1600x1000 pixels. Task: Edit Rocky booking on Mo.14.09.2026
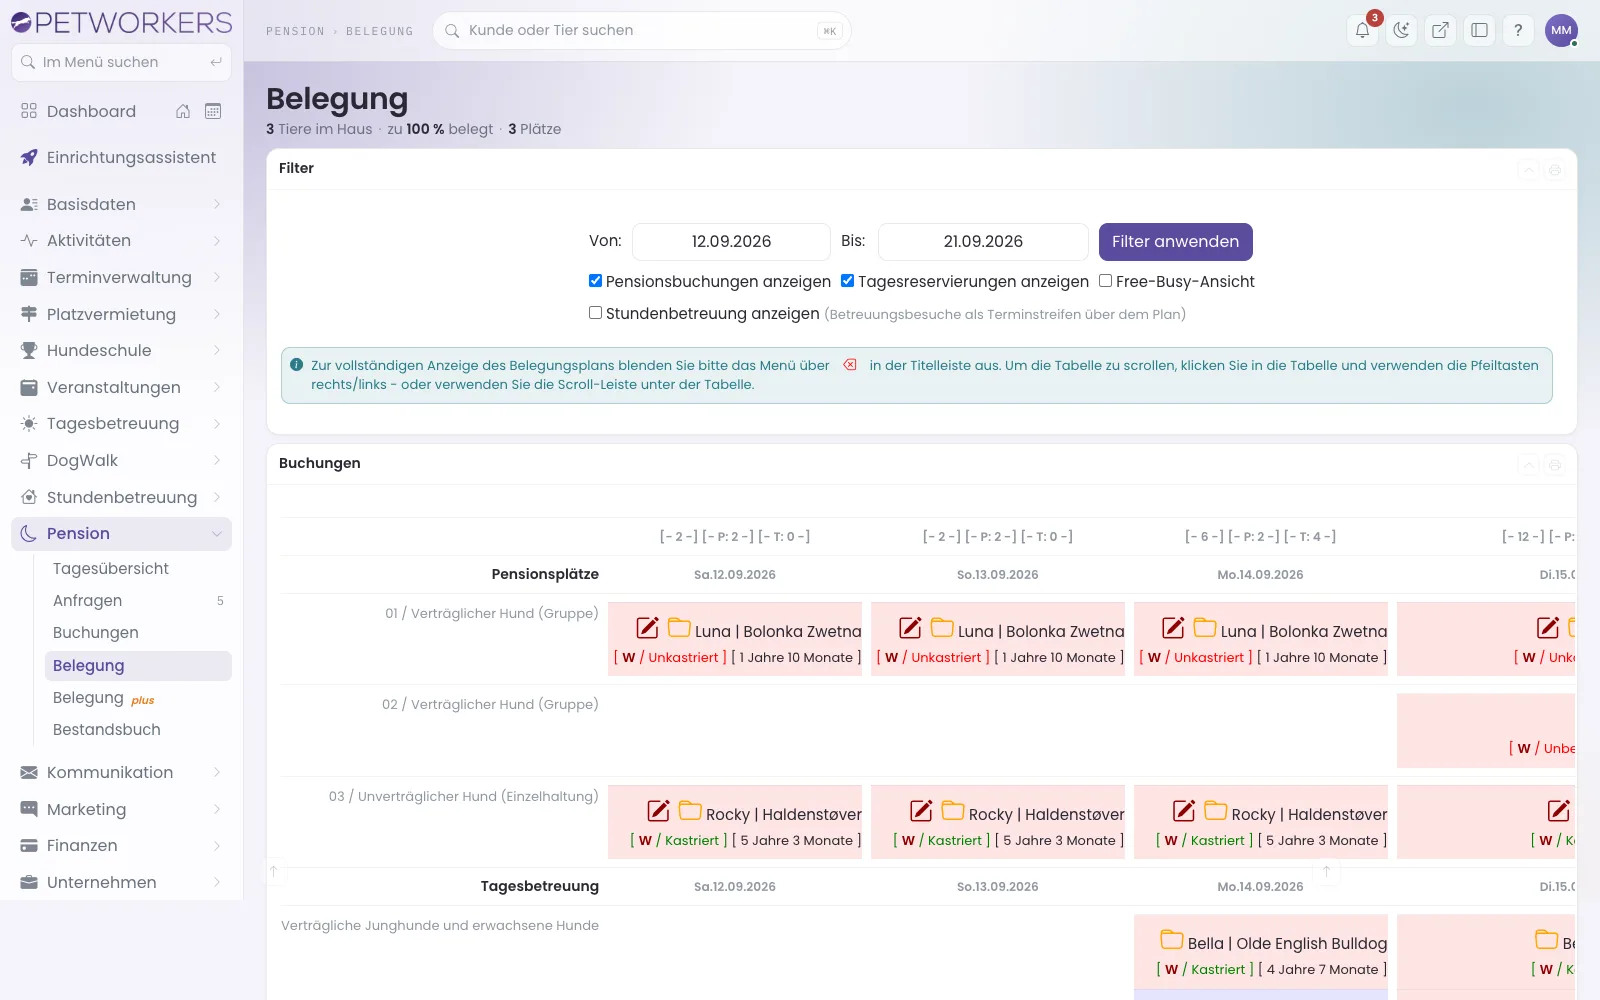[1184, 811]
